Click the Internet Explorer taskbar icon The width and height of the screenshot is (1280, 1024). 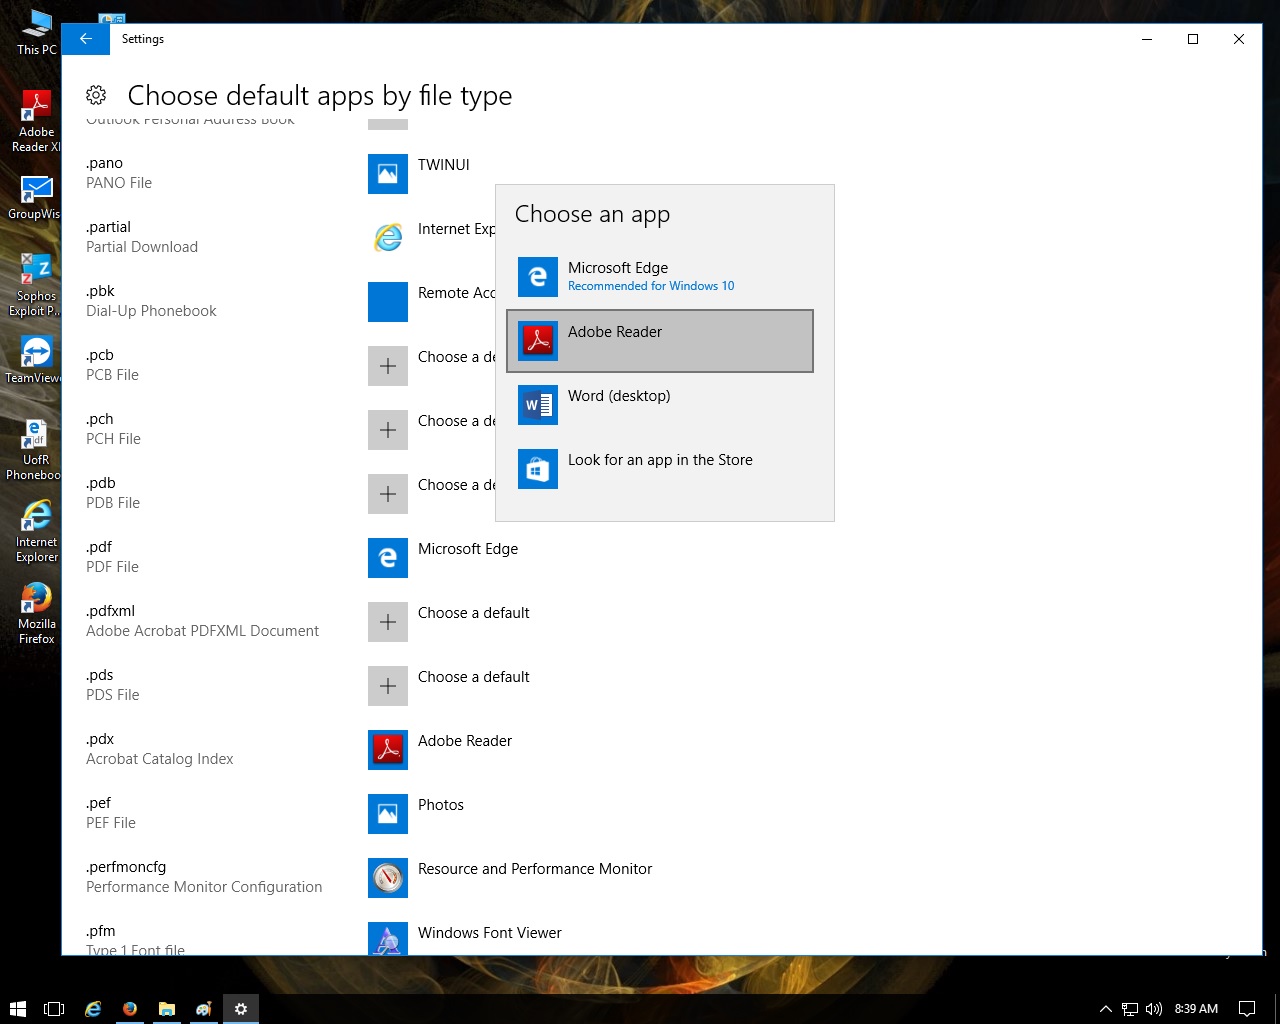tap(92, 1009)
